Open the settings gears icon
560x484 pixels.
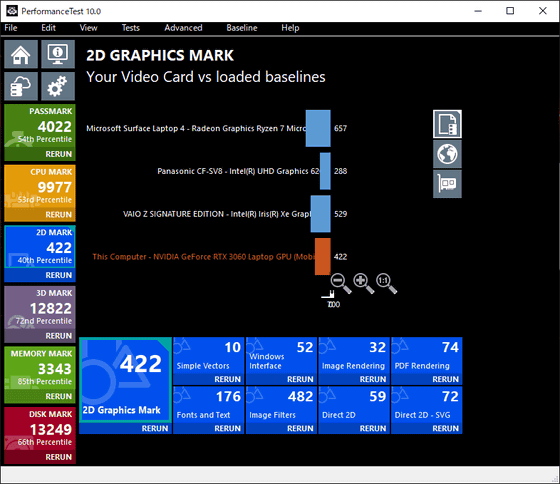tap(58, 86)
